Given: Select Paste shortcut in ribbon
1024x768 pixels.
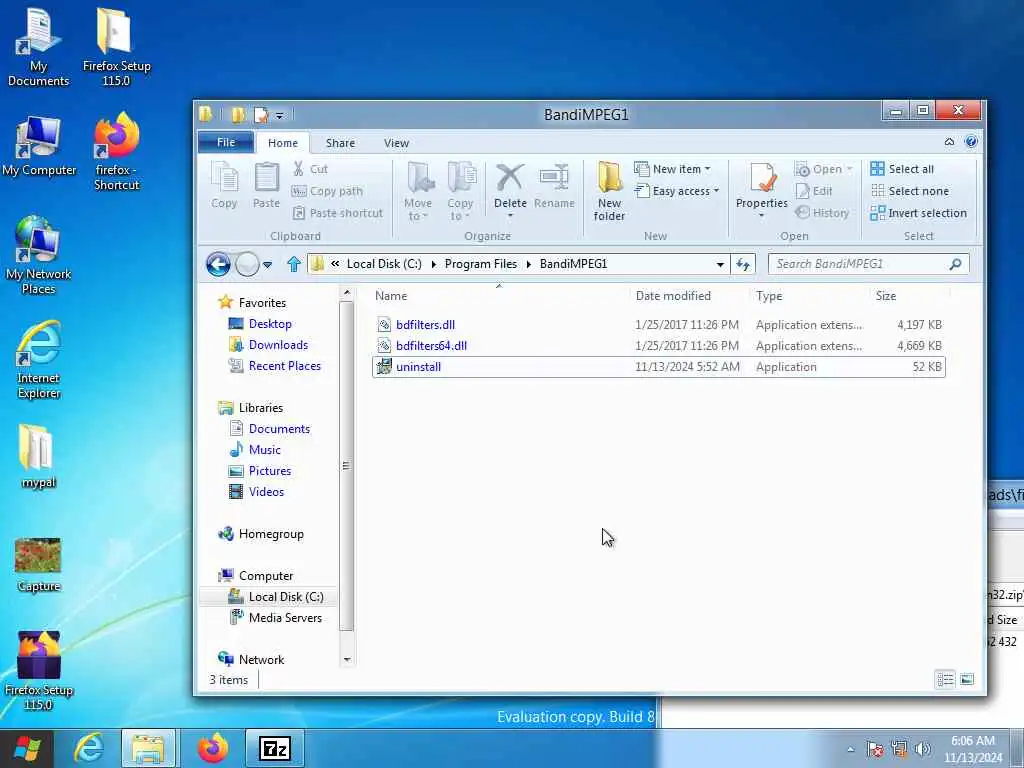Looking at the screenshot, I should pyautogui.click(x=338, y=213).
